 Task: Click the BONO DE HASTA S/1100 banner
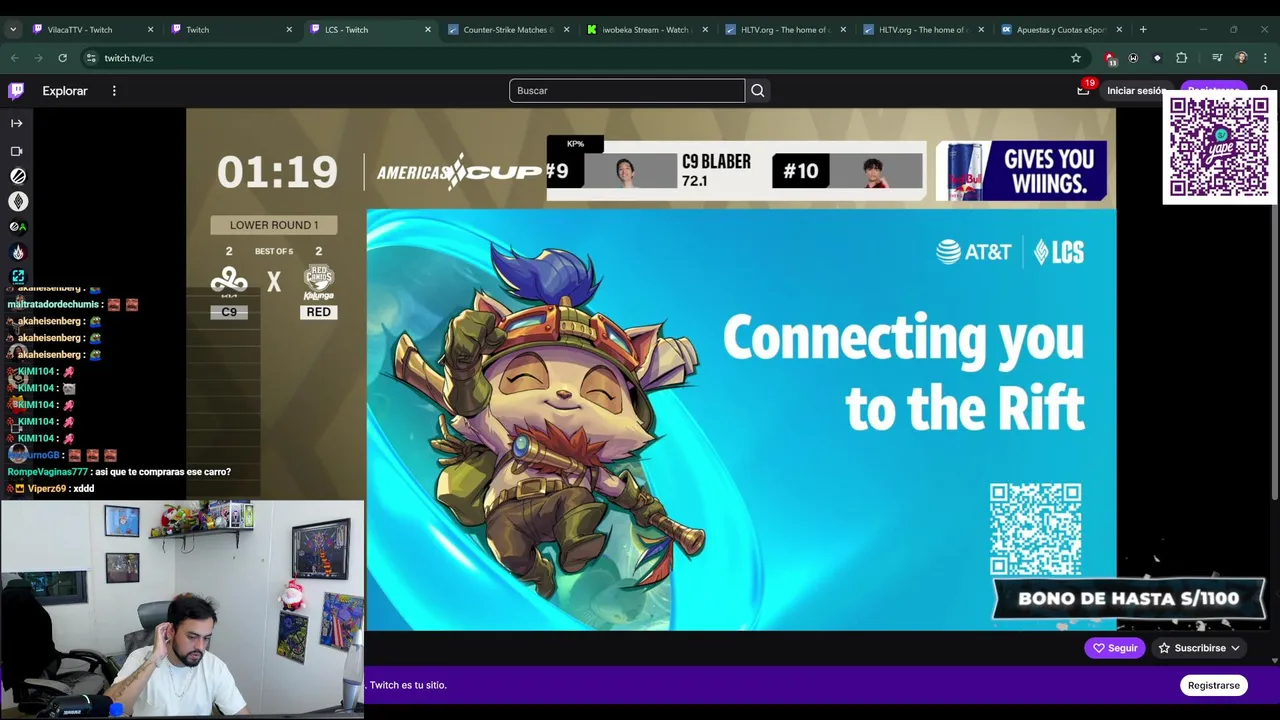[x=1128, y=598]
